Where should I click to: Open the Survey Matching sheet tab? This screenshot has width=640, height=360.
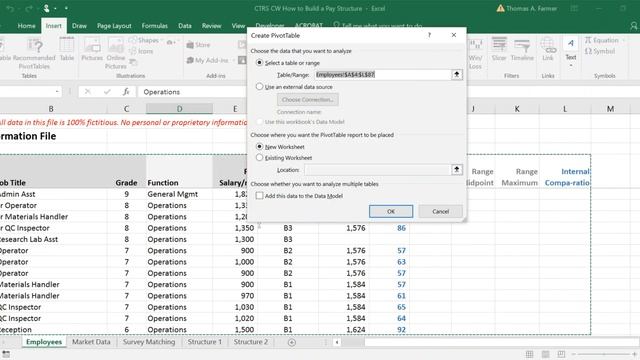(149, 342)
